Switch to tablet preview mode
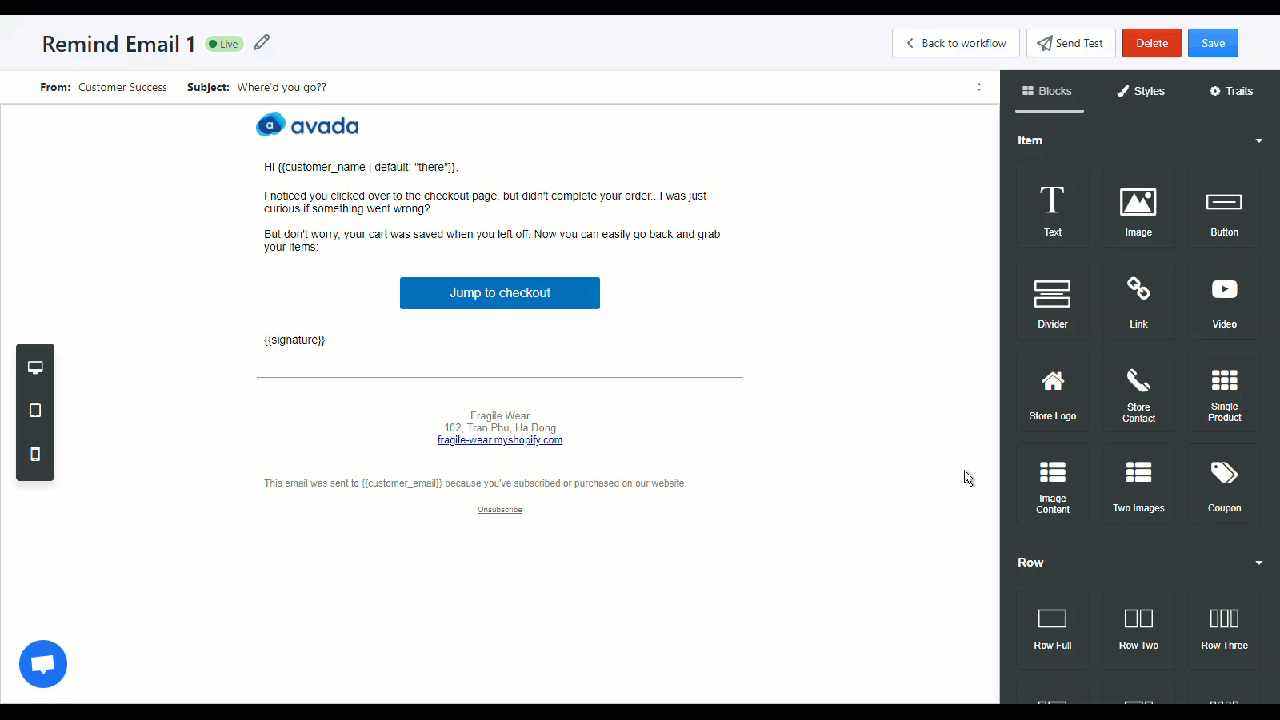This screenshot has width=1280, height=720. coord(35,411)
